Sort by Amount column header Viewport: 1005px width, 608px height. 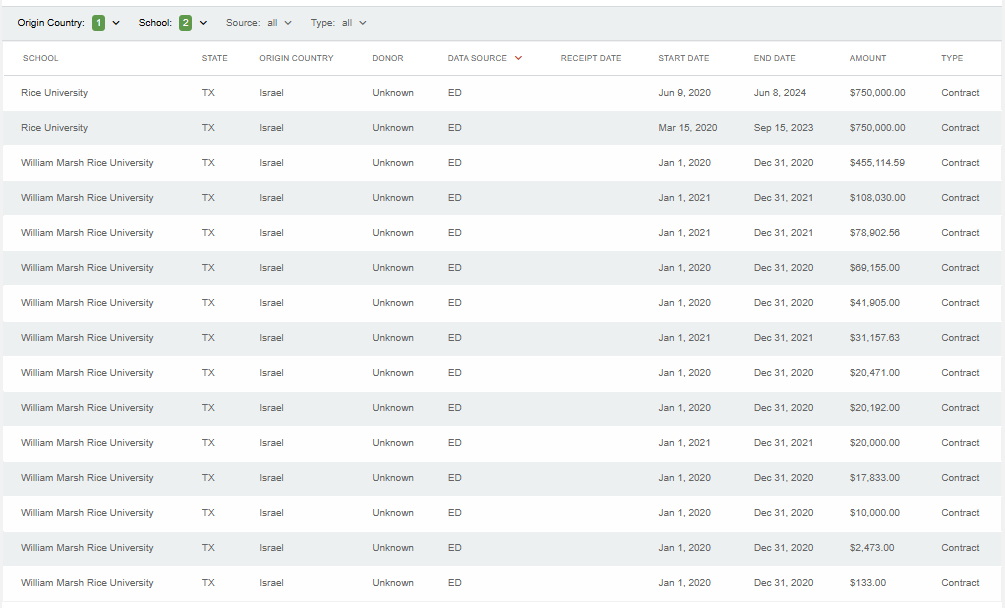pos(868,58)
